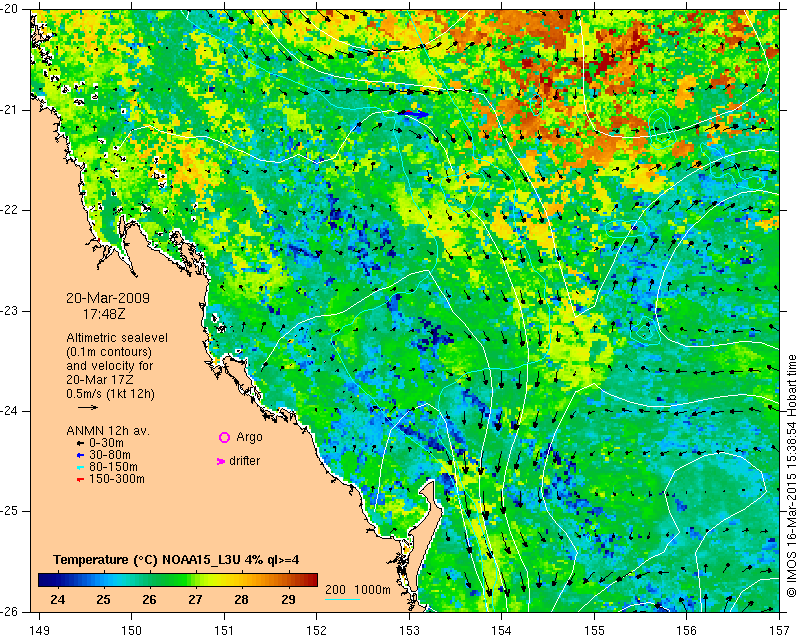Image resolution: width=800 pixels, height=640 pixels.
Task: Click the blue ANMN mooring arrow near 153E
Action: pyautogui.click(x=414, y=114)
